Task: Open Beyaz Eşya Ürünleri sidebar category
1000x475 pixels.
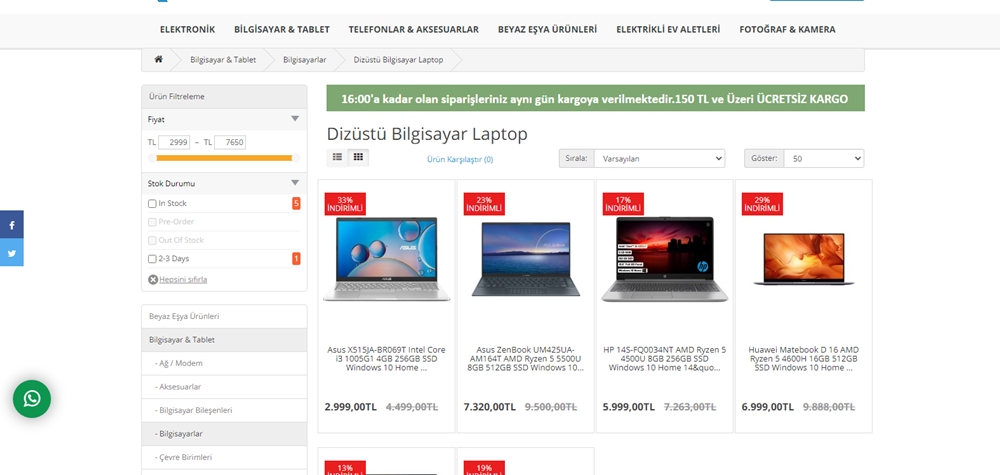Action: pyautogui.click(x=224, y=316)
